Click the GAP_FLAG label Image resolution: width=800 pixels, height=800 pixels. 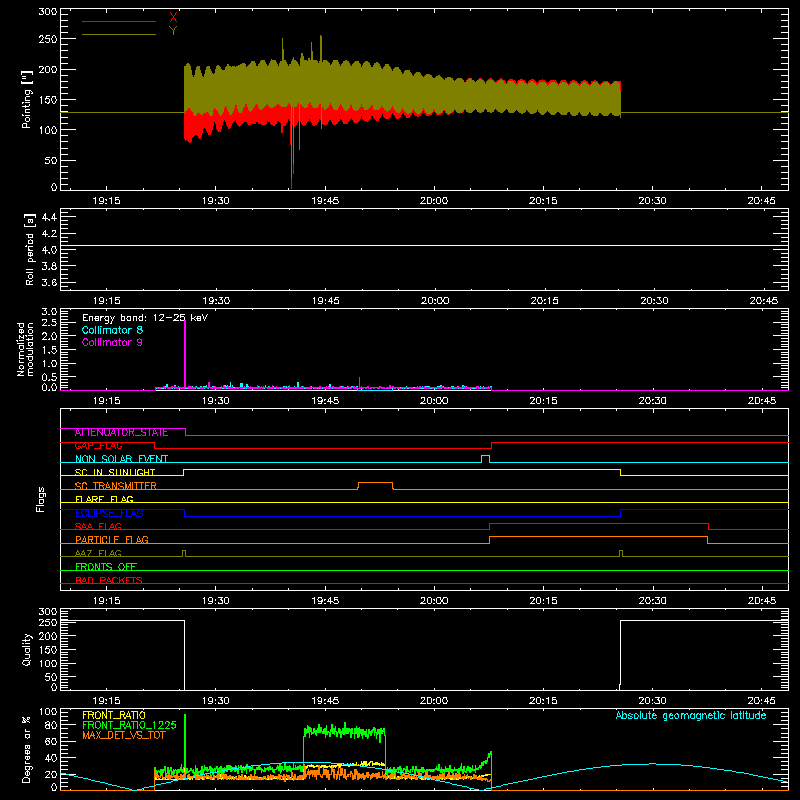point(98,446)
